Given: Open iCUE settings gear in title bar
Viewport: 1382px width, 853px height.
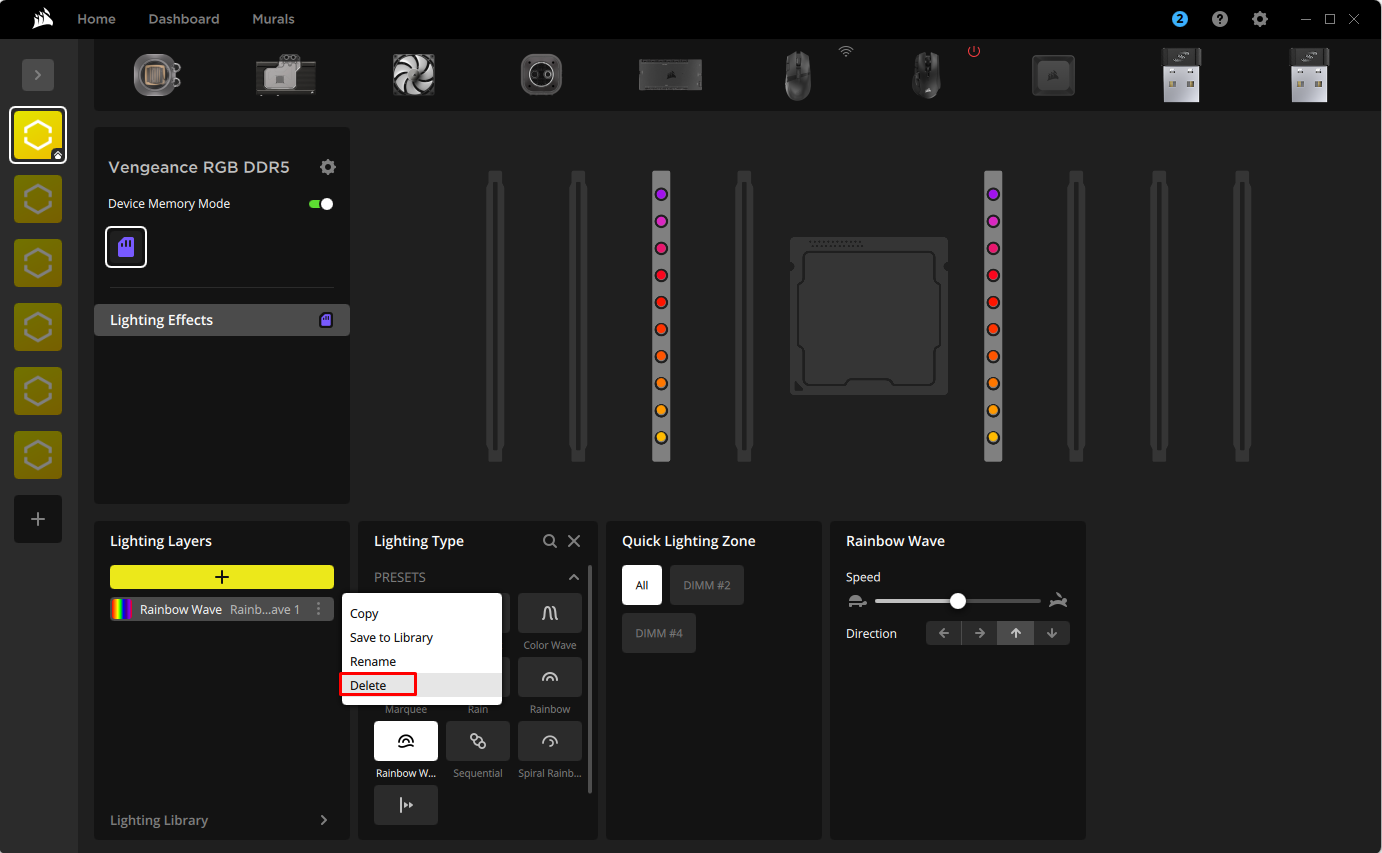Looking at the screenshot, I should click(1260, 19).
